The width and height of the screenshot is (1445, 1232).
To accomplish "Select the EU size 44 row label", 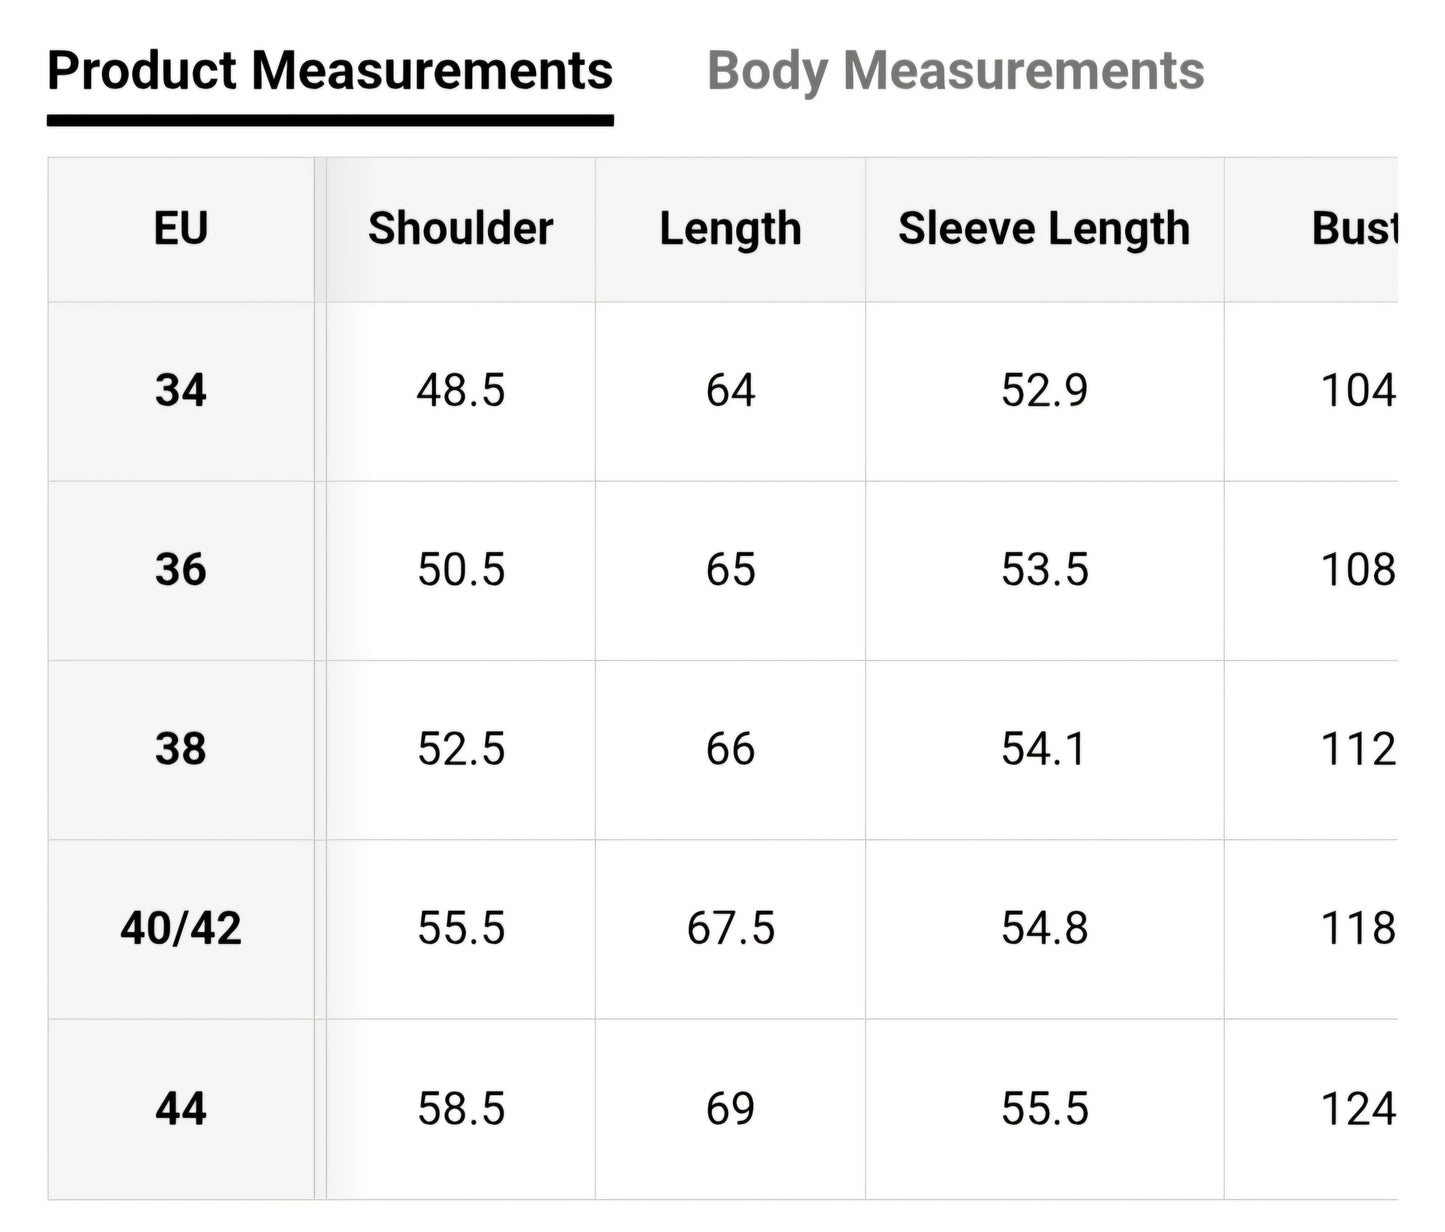I will pos(181,1109).
